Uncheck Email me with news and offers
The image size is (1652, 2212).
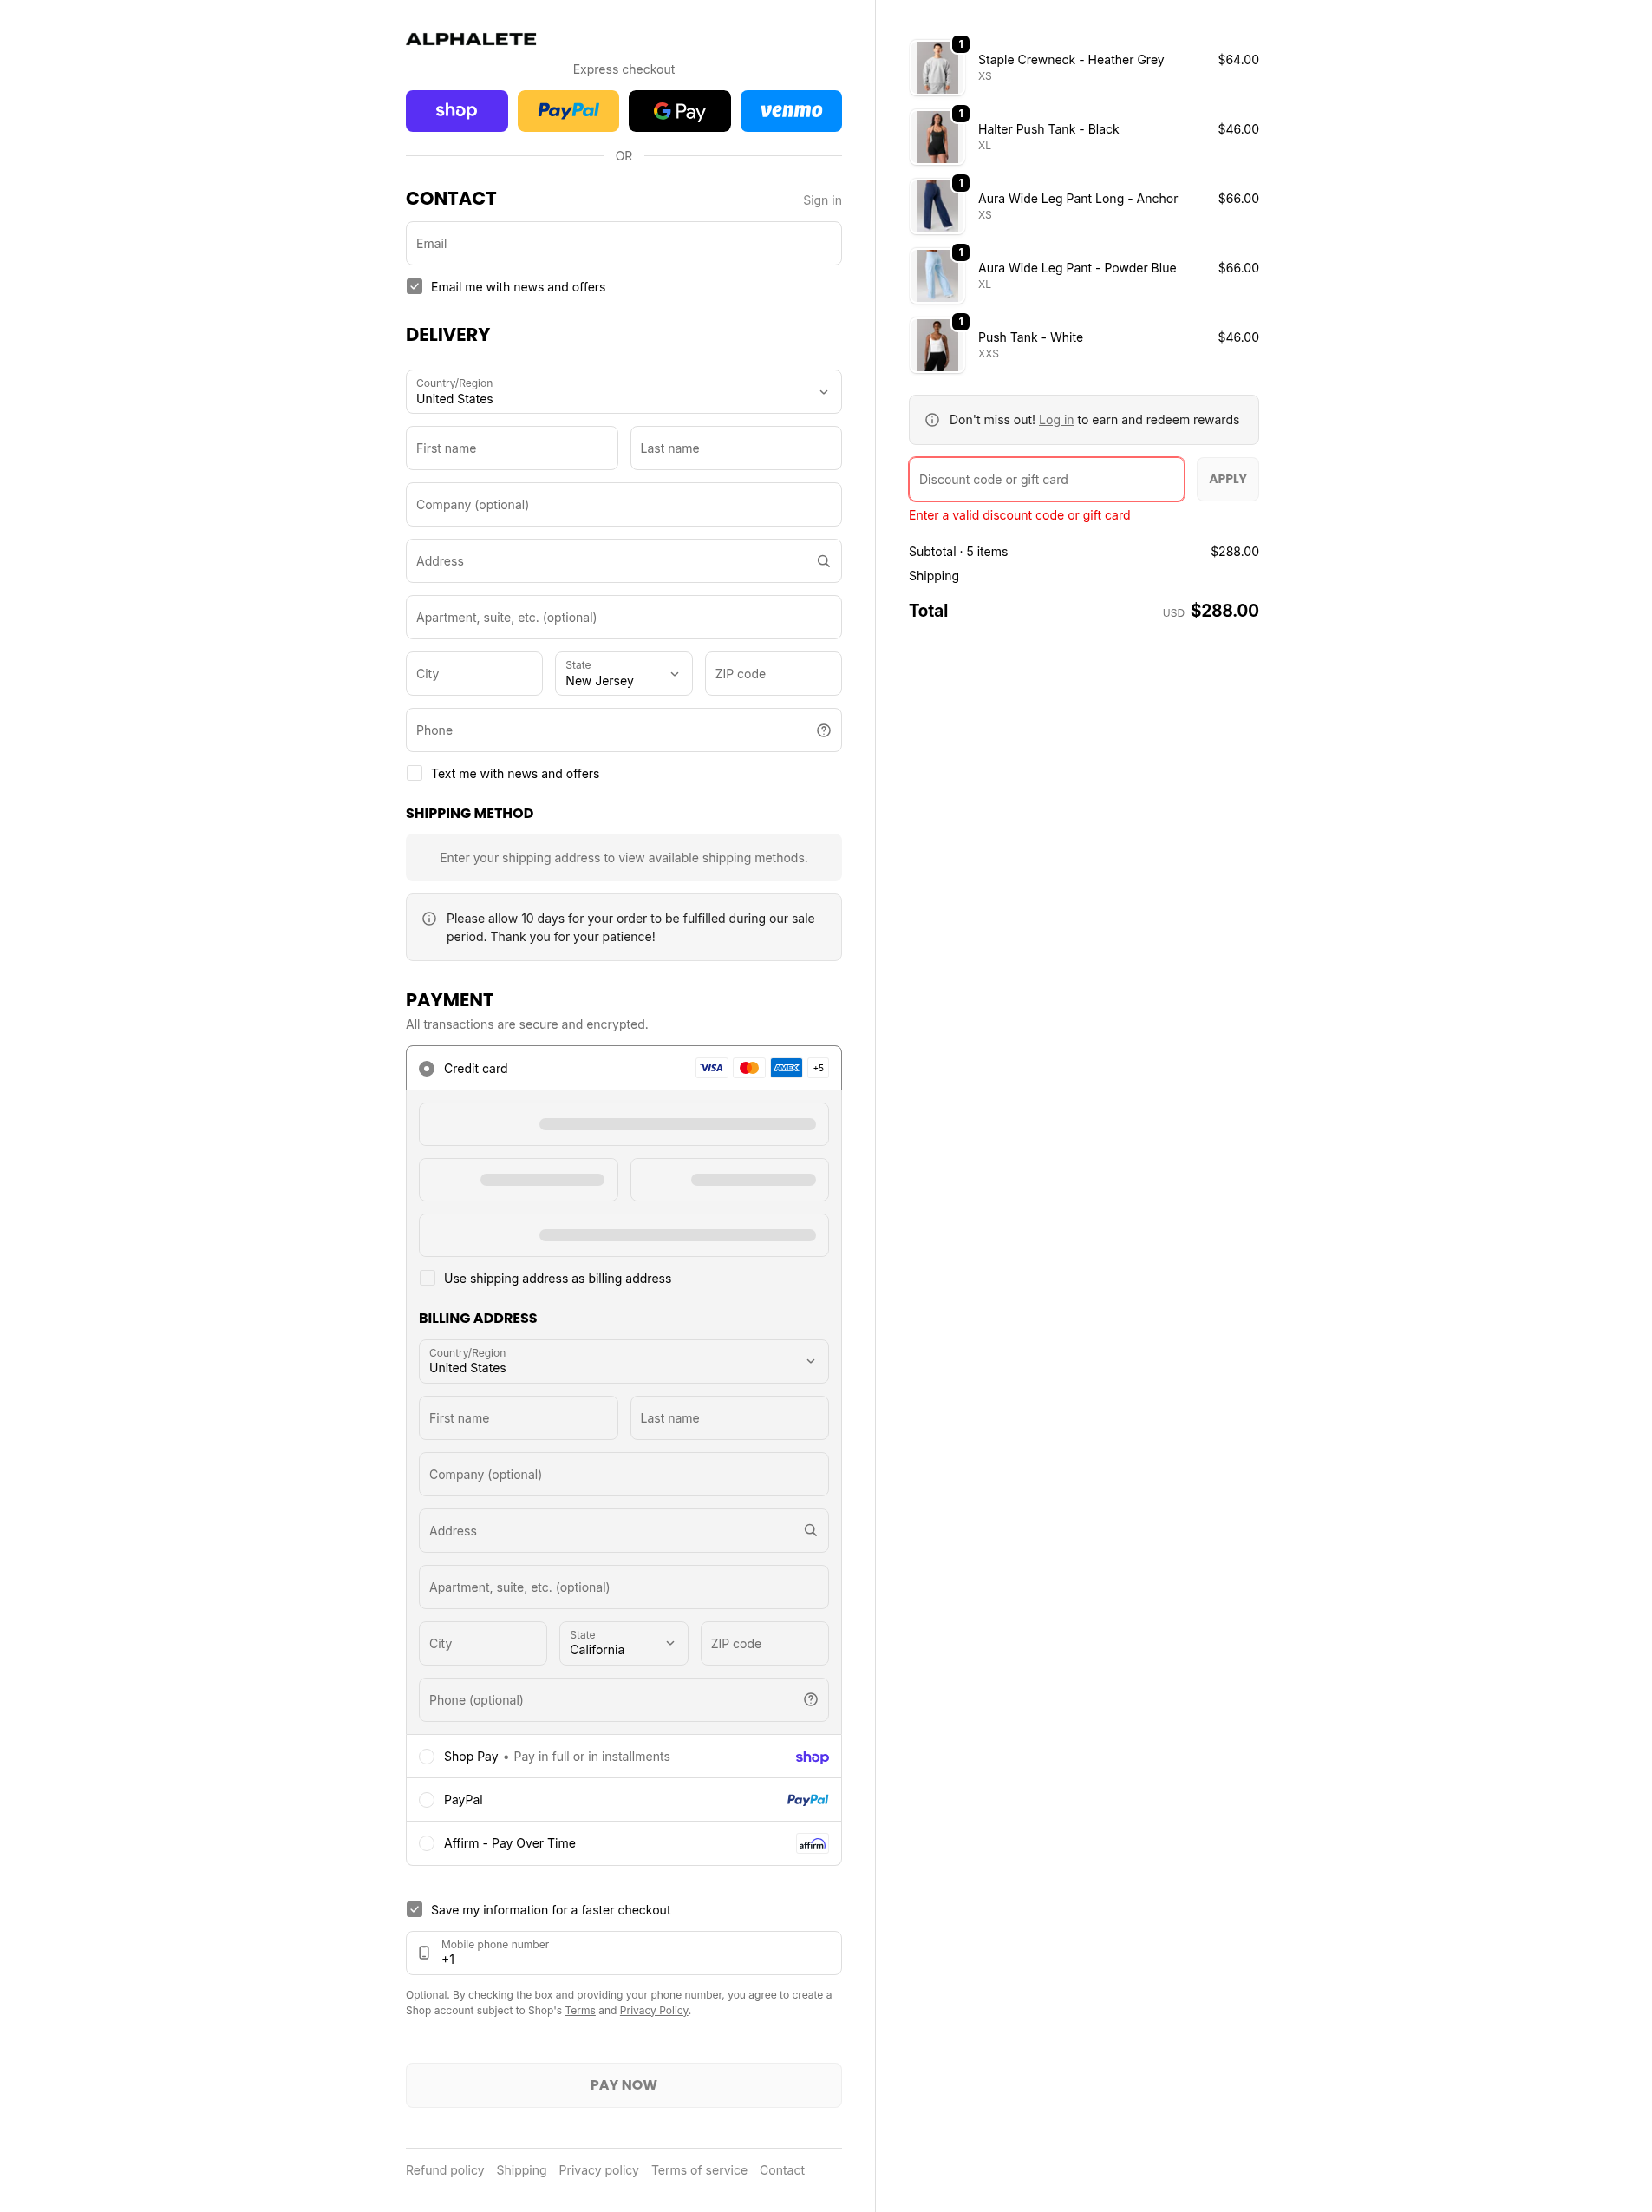[x=415, y=287]
